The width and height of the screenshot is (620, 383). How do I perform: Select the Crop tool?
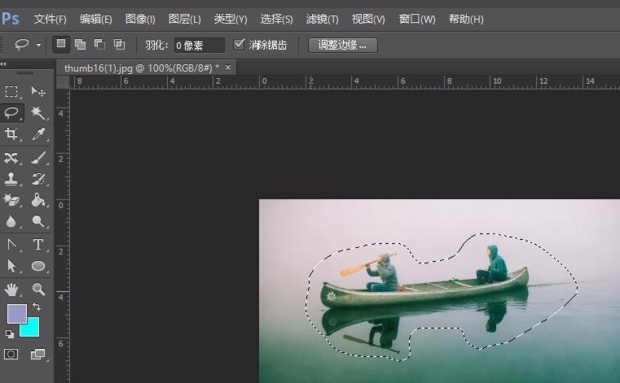pyautogui.click(x=11, y=134)
